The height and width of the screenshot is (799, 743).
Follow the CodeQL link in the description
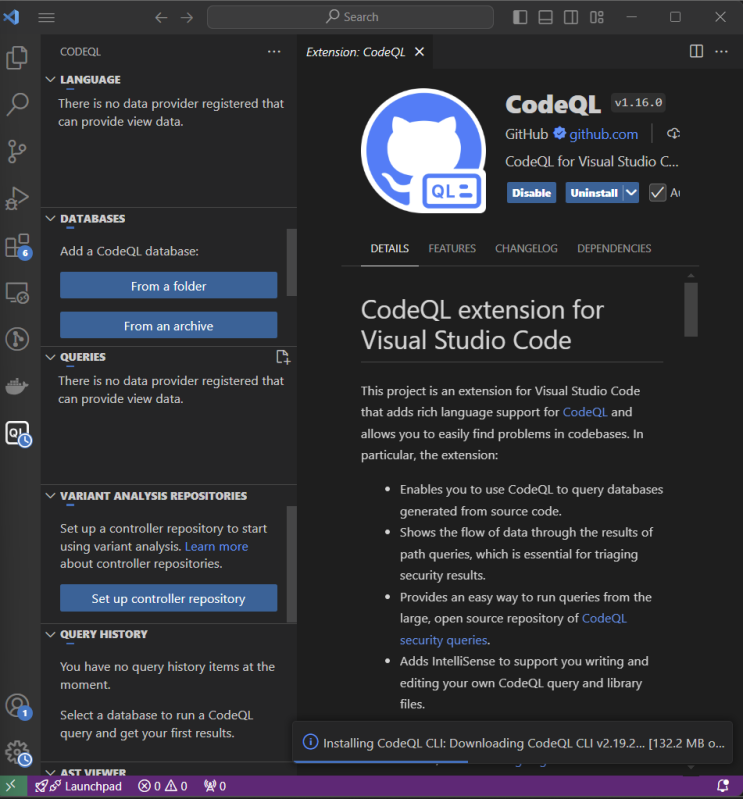click(585, 412)
